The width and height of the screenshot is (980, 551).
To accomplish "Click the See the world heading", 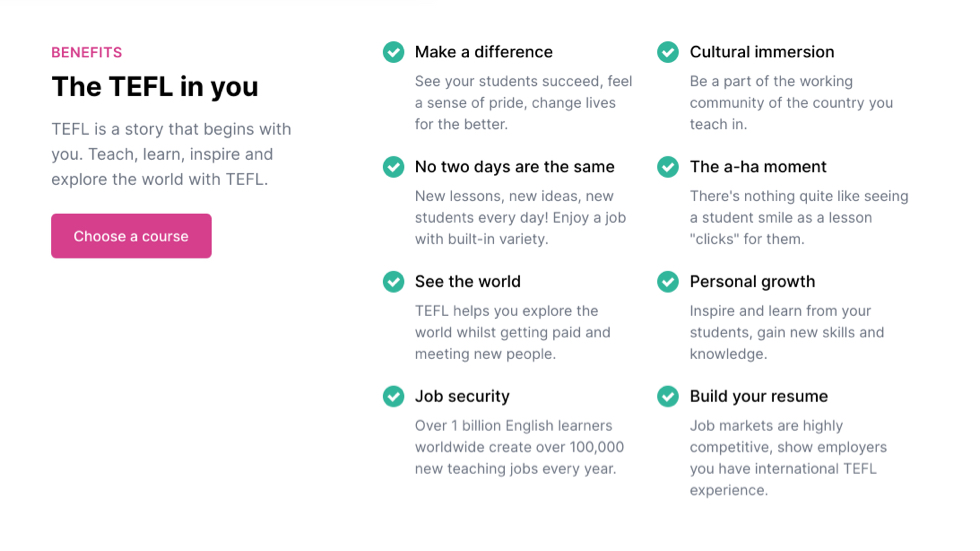I will pos(467,282).
